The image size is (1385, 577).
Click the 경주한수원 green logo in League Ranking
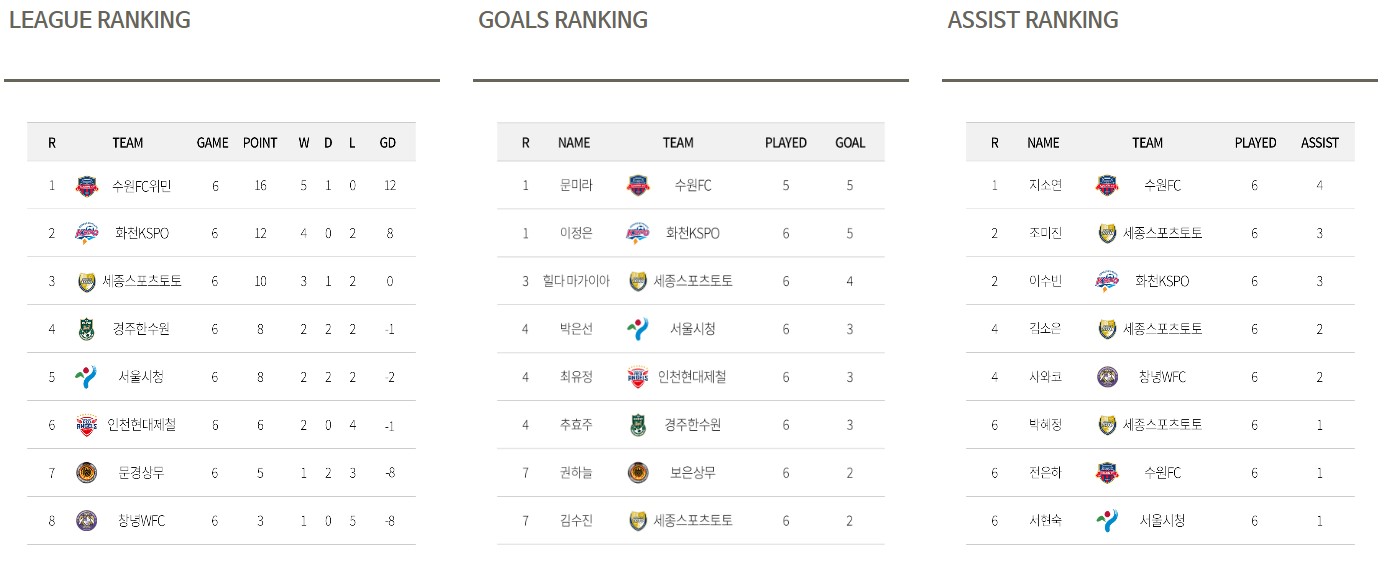tap(87, 329)
